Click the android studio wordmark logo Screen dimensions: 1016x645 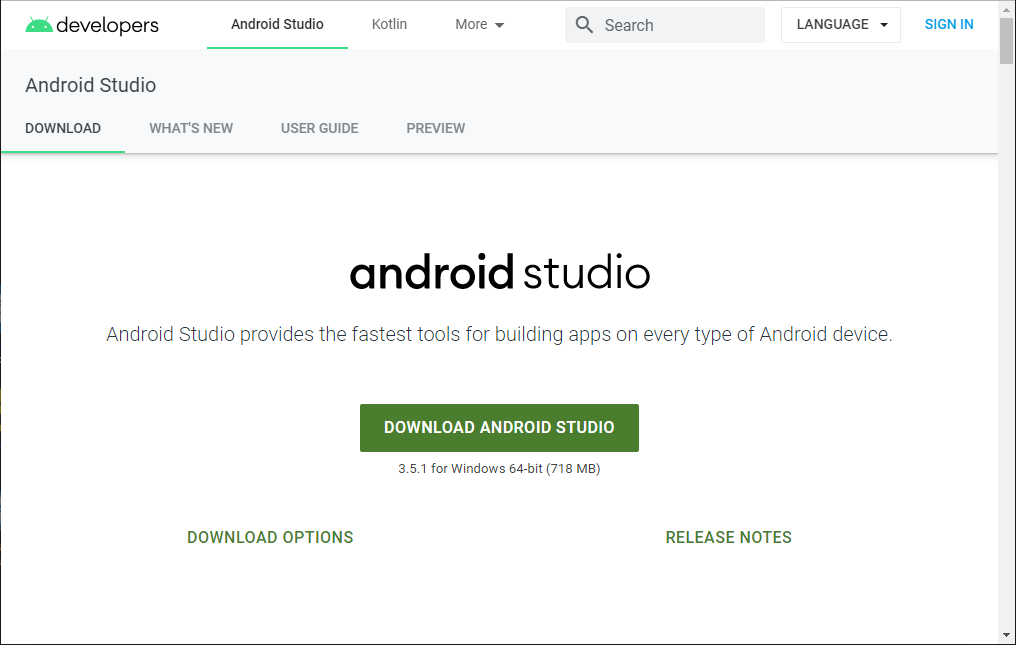[x=499, y=270]
